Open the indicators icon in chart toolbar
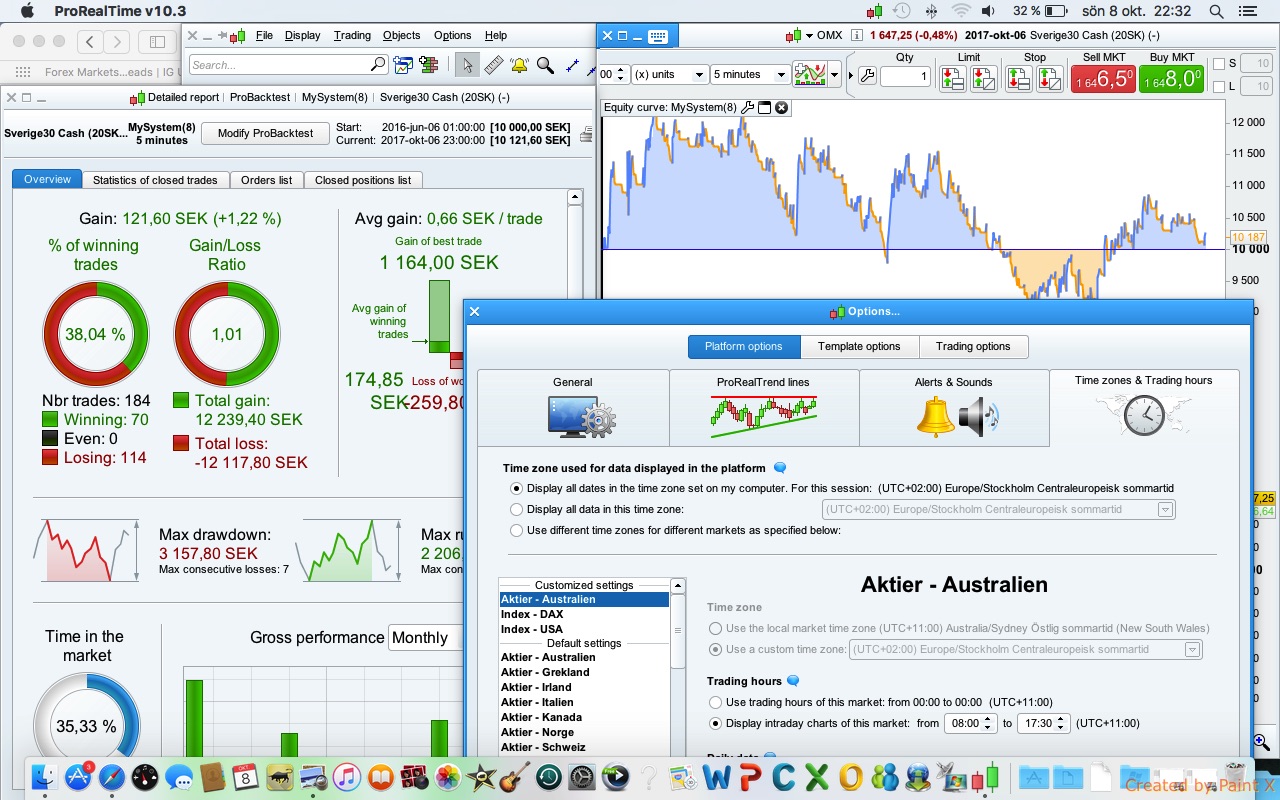 (x=810, y=74)
